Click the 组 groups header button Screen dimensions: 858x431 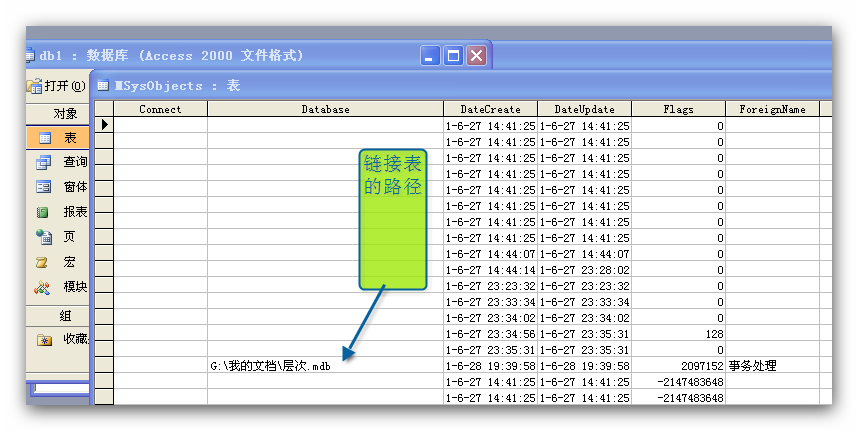tap(57, 316)
